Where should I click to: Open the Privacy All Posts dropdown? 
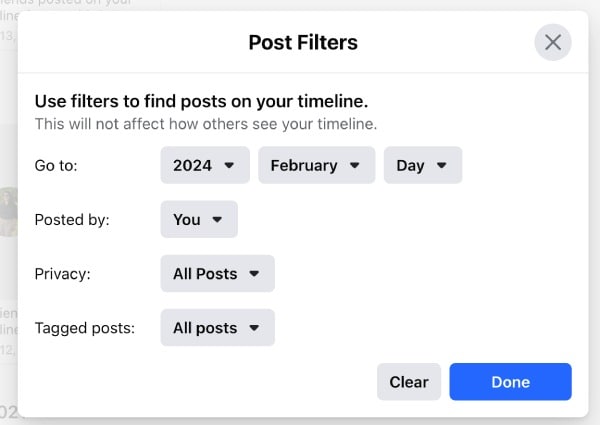point(216,273)
